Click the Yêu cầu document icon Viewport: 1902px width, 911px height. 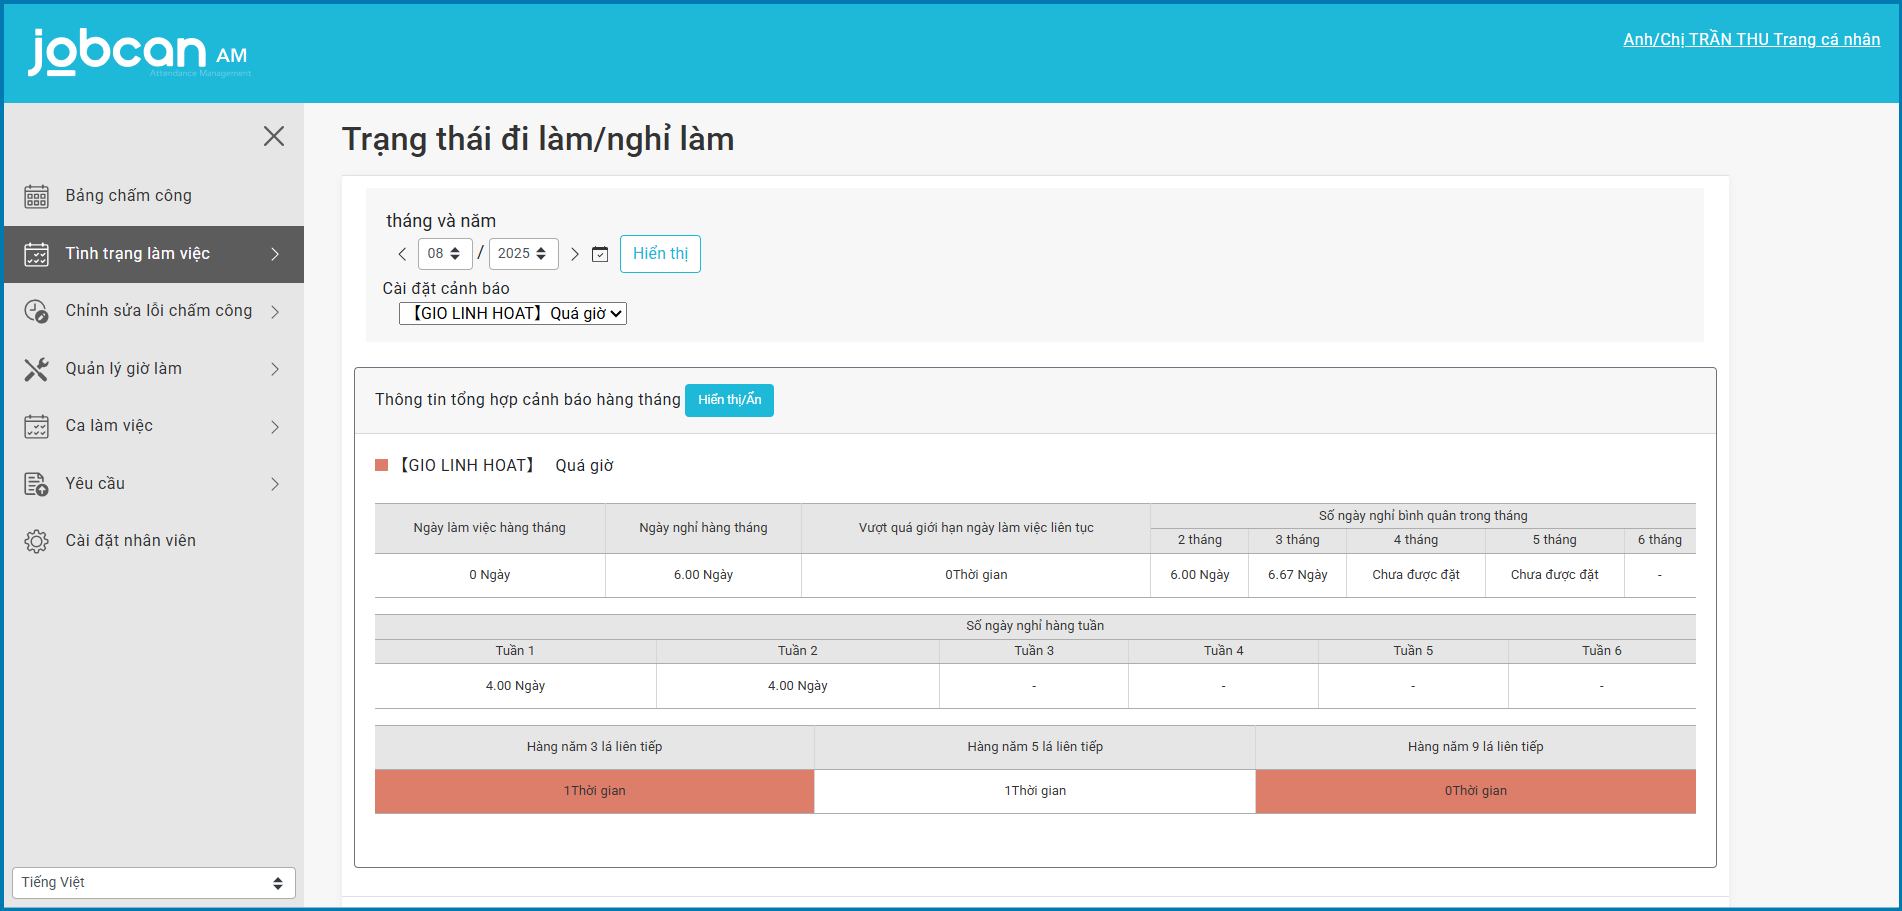pos(36,484)
